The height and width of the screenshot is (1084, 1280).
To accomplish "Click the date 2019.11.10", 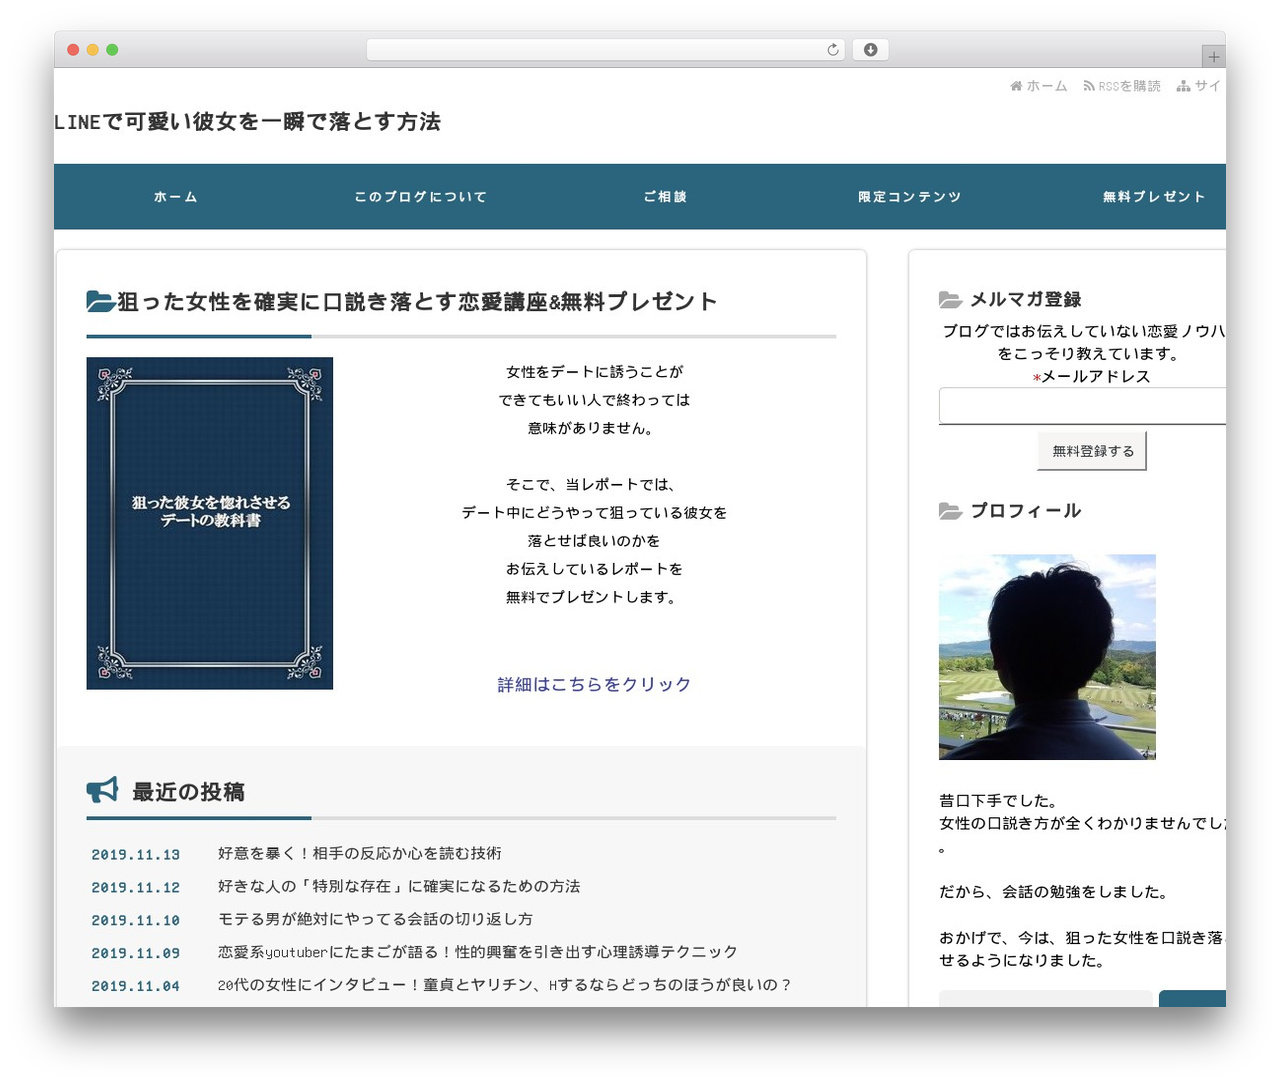I will (136, 921).
